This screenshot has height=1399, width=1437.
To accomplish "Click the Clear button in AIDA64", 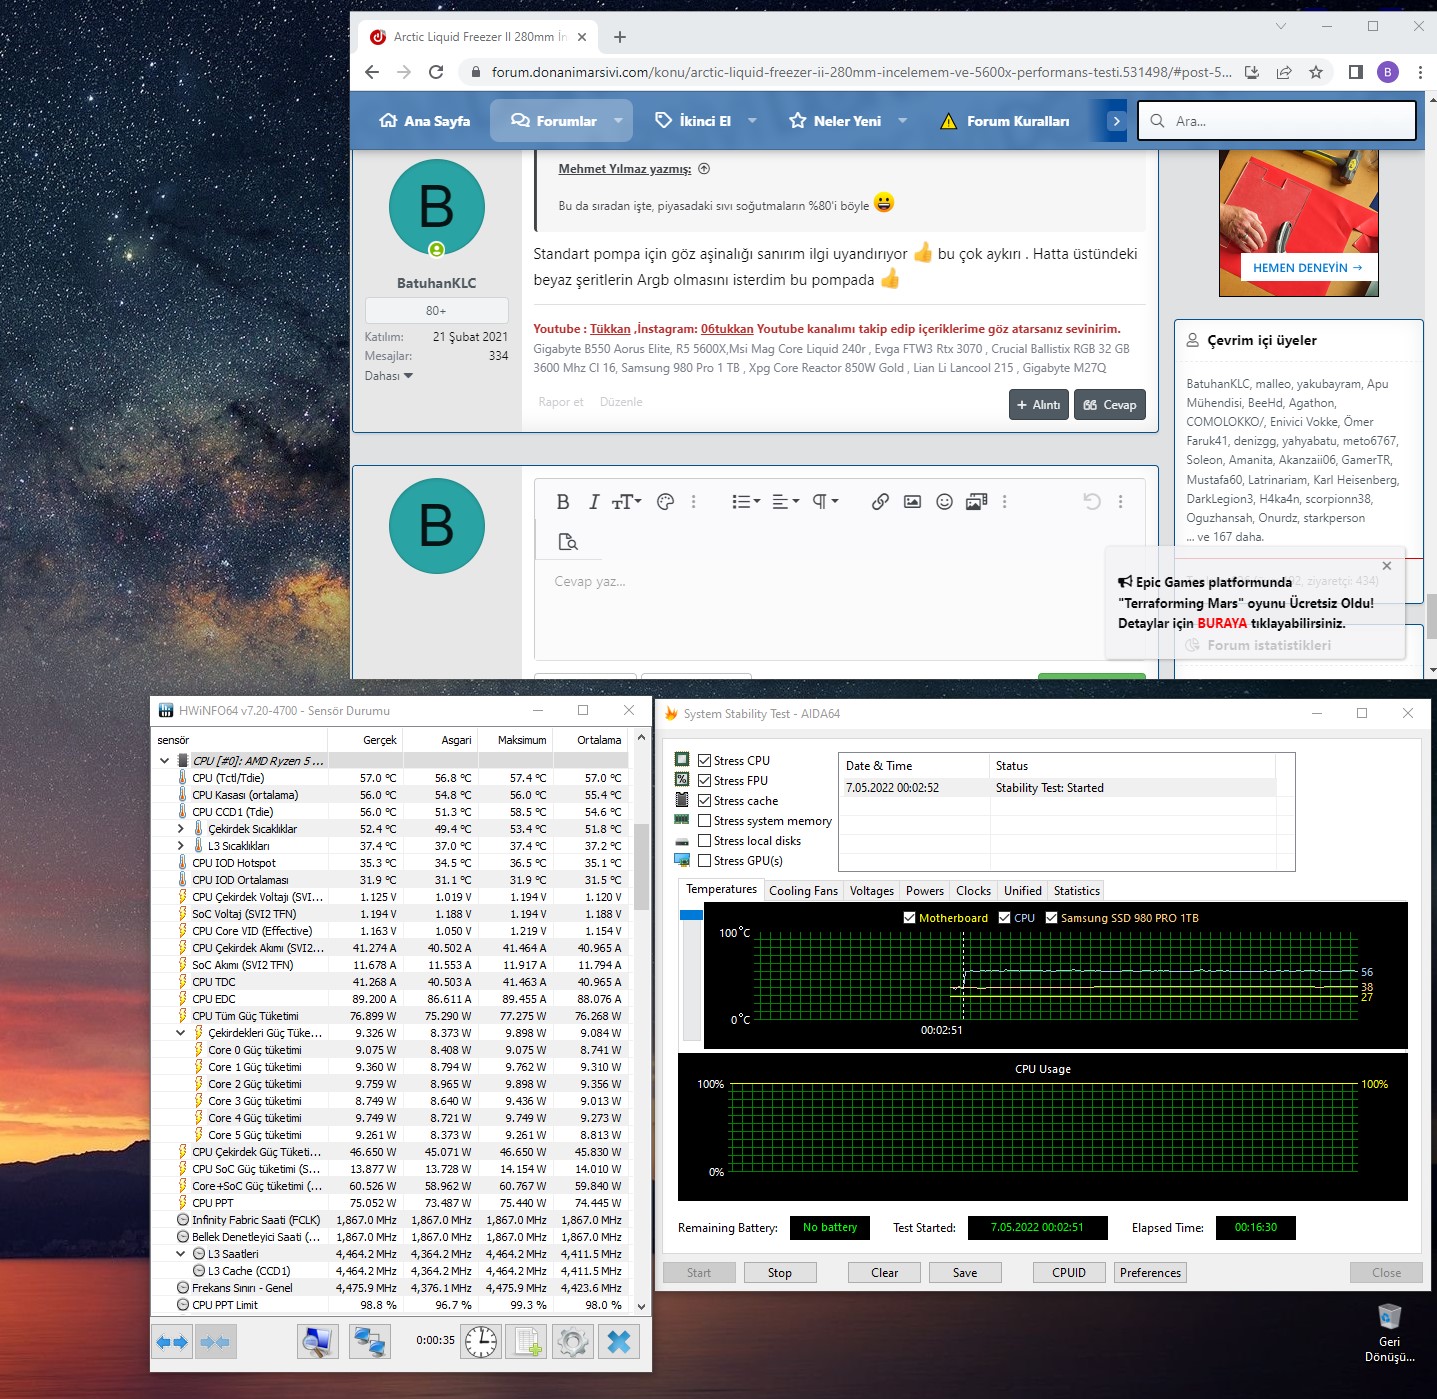I will tap(884, 1273).
